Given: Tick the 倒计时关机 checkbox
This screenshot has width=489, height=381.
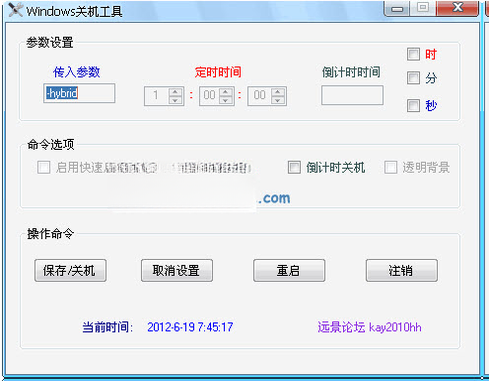Looking at the screenshot, I should (294, 167).
